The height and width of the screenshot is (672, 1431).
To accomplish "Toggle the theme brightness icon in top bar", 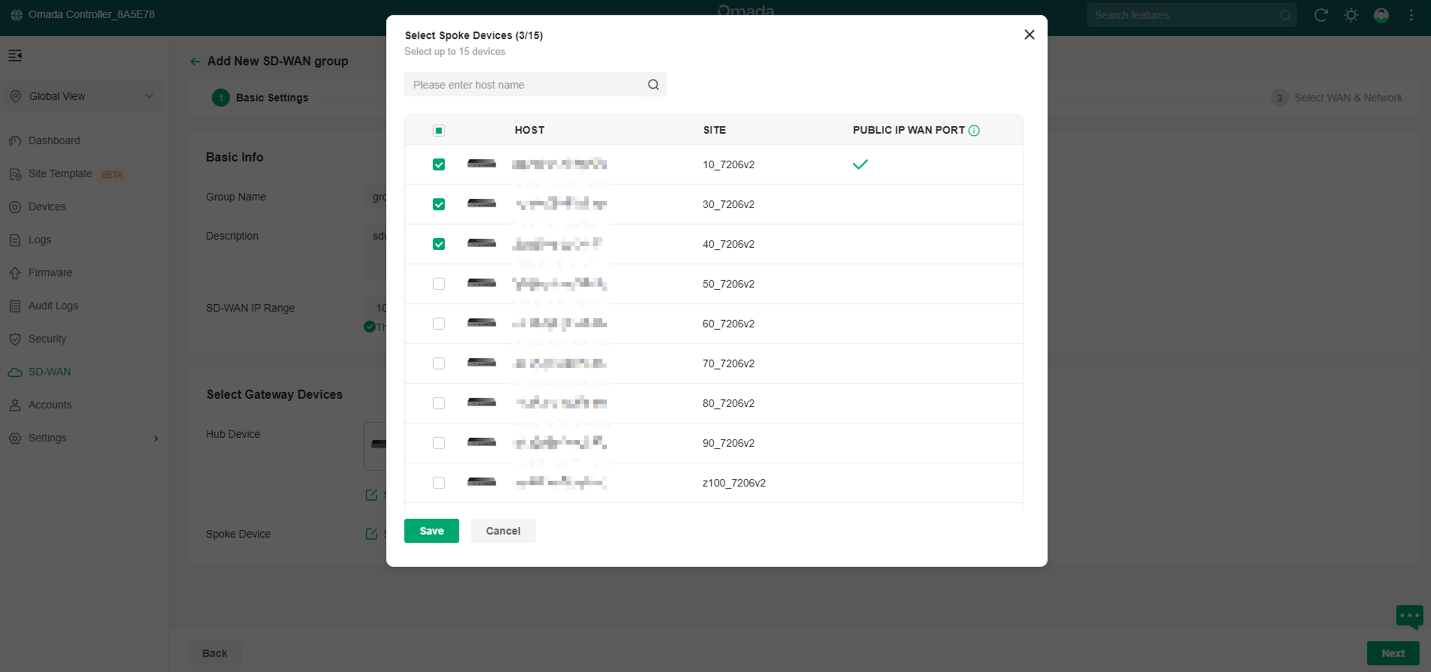I will 1351,15.
